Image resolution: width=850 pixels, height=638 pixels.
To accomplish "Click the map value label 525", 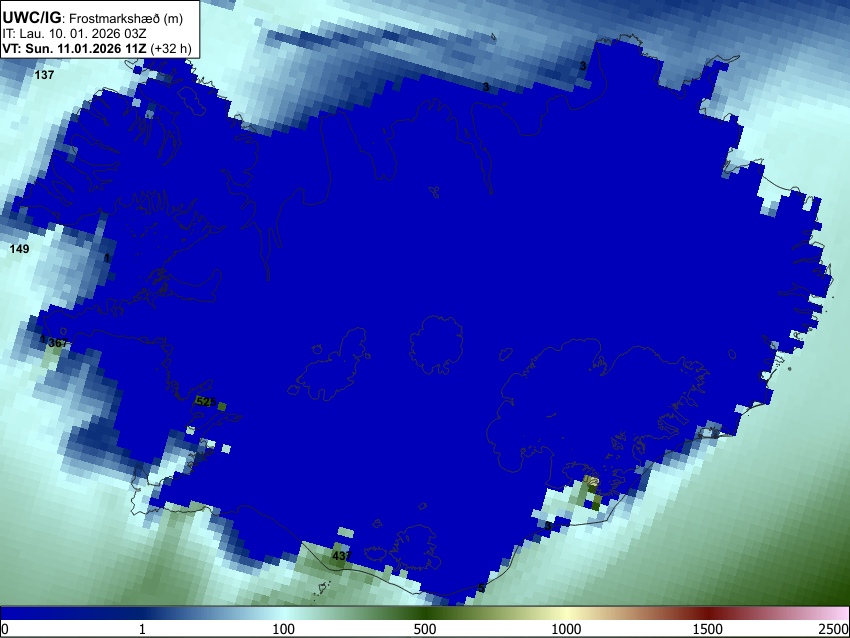I will (x=206, y=402).
